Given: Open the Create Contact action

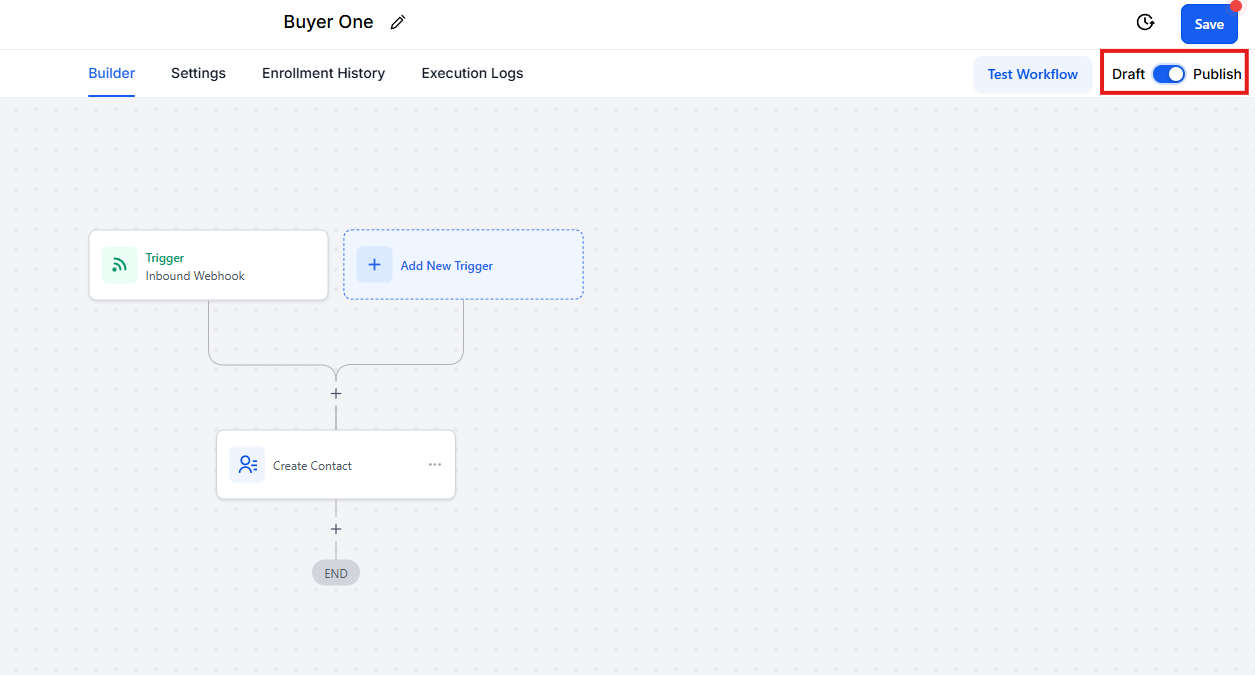Looking at the screenshot, I should 336,465.
